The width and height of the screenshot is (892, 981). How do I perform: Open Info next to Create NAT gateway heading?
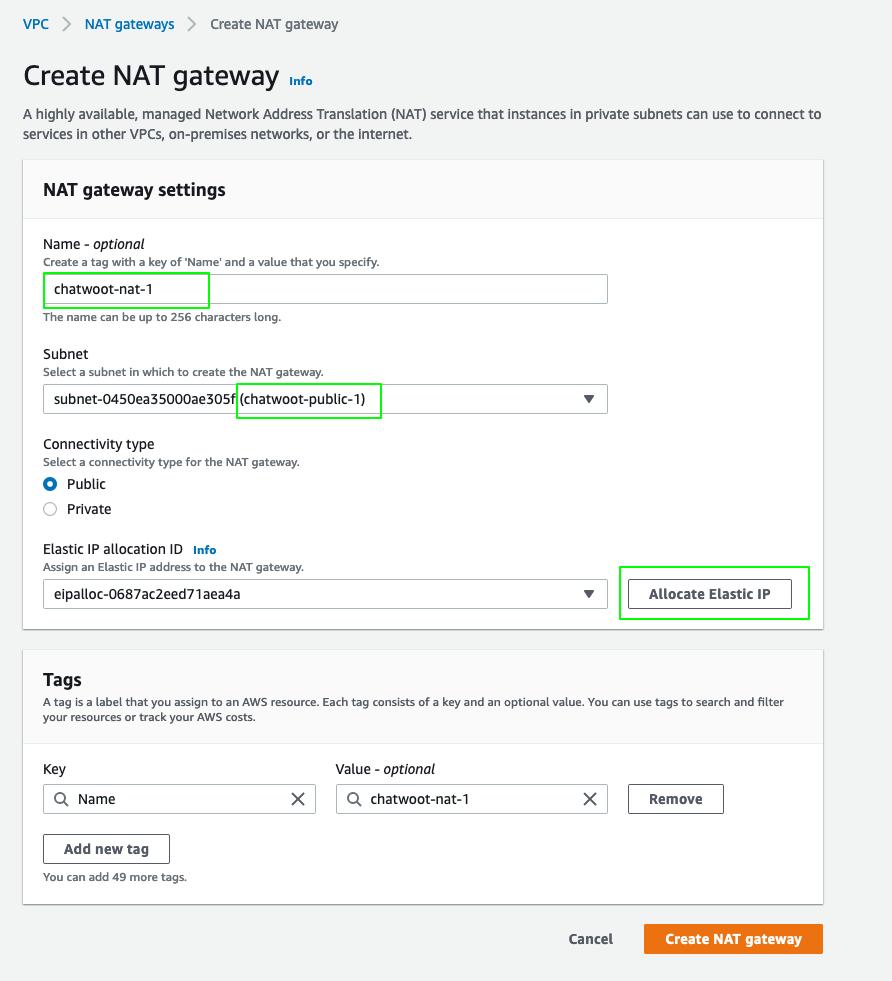coord(301,81)
